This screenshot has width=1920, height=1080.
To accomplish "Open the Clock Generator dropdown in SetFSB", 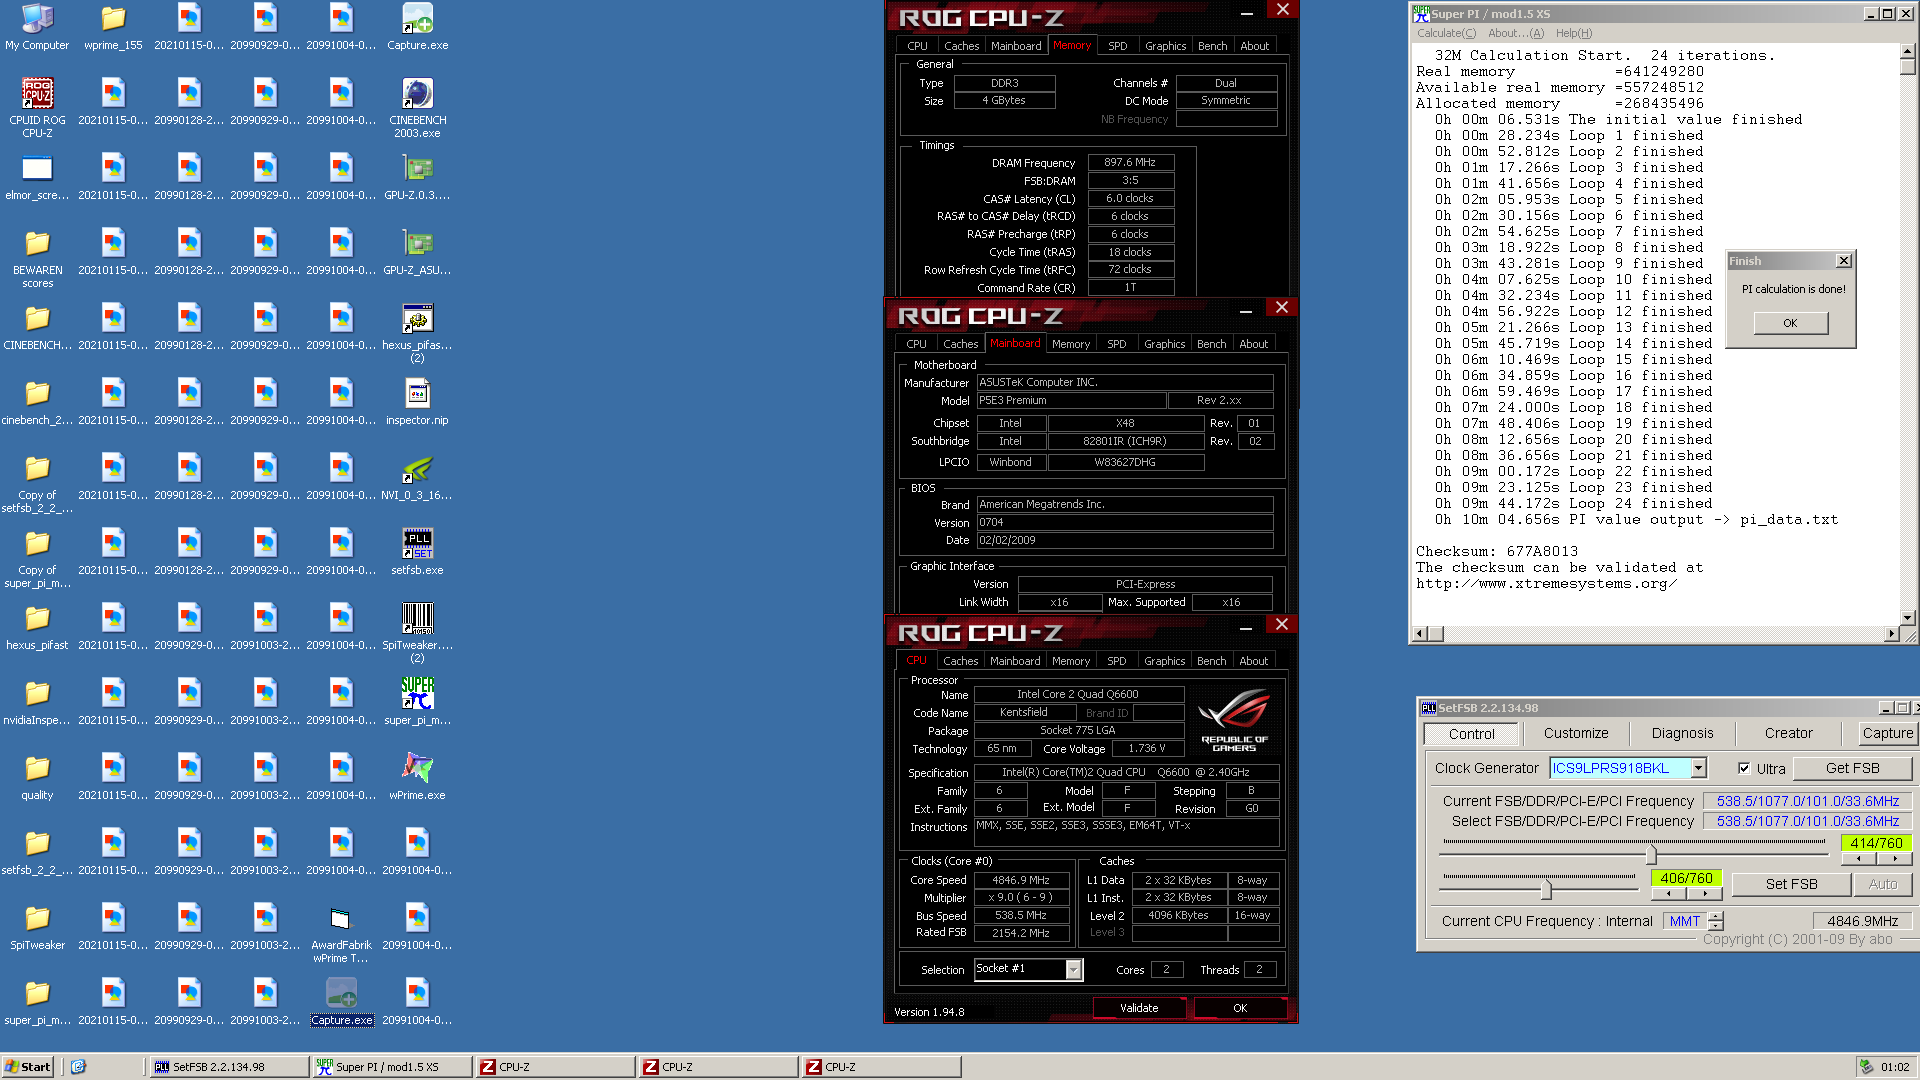I will [1698, 768].
